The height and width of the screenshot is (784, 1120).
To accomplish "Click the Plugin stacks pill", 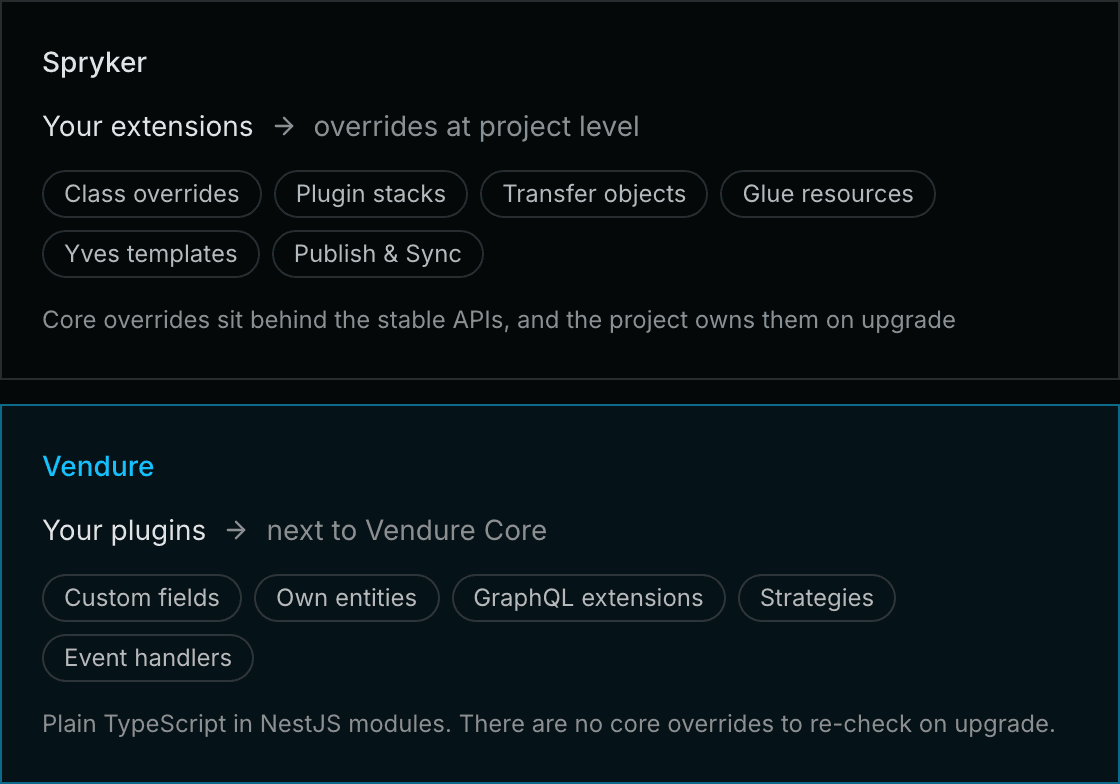I will [x=371, y=194].
